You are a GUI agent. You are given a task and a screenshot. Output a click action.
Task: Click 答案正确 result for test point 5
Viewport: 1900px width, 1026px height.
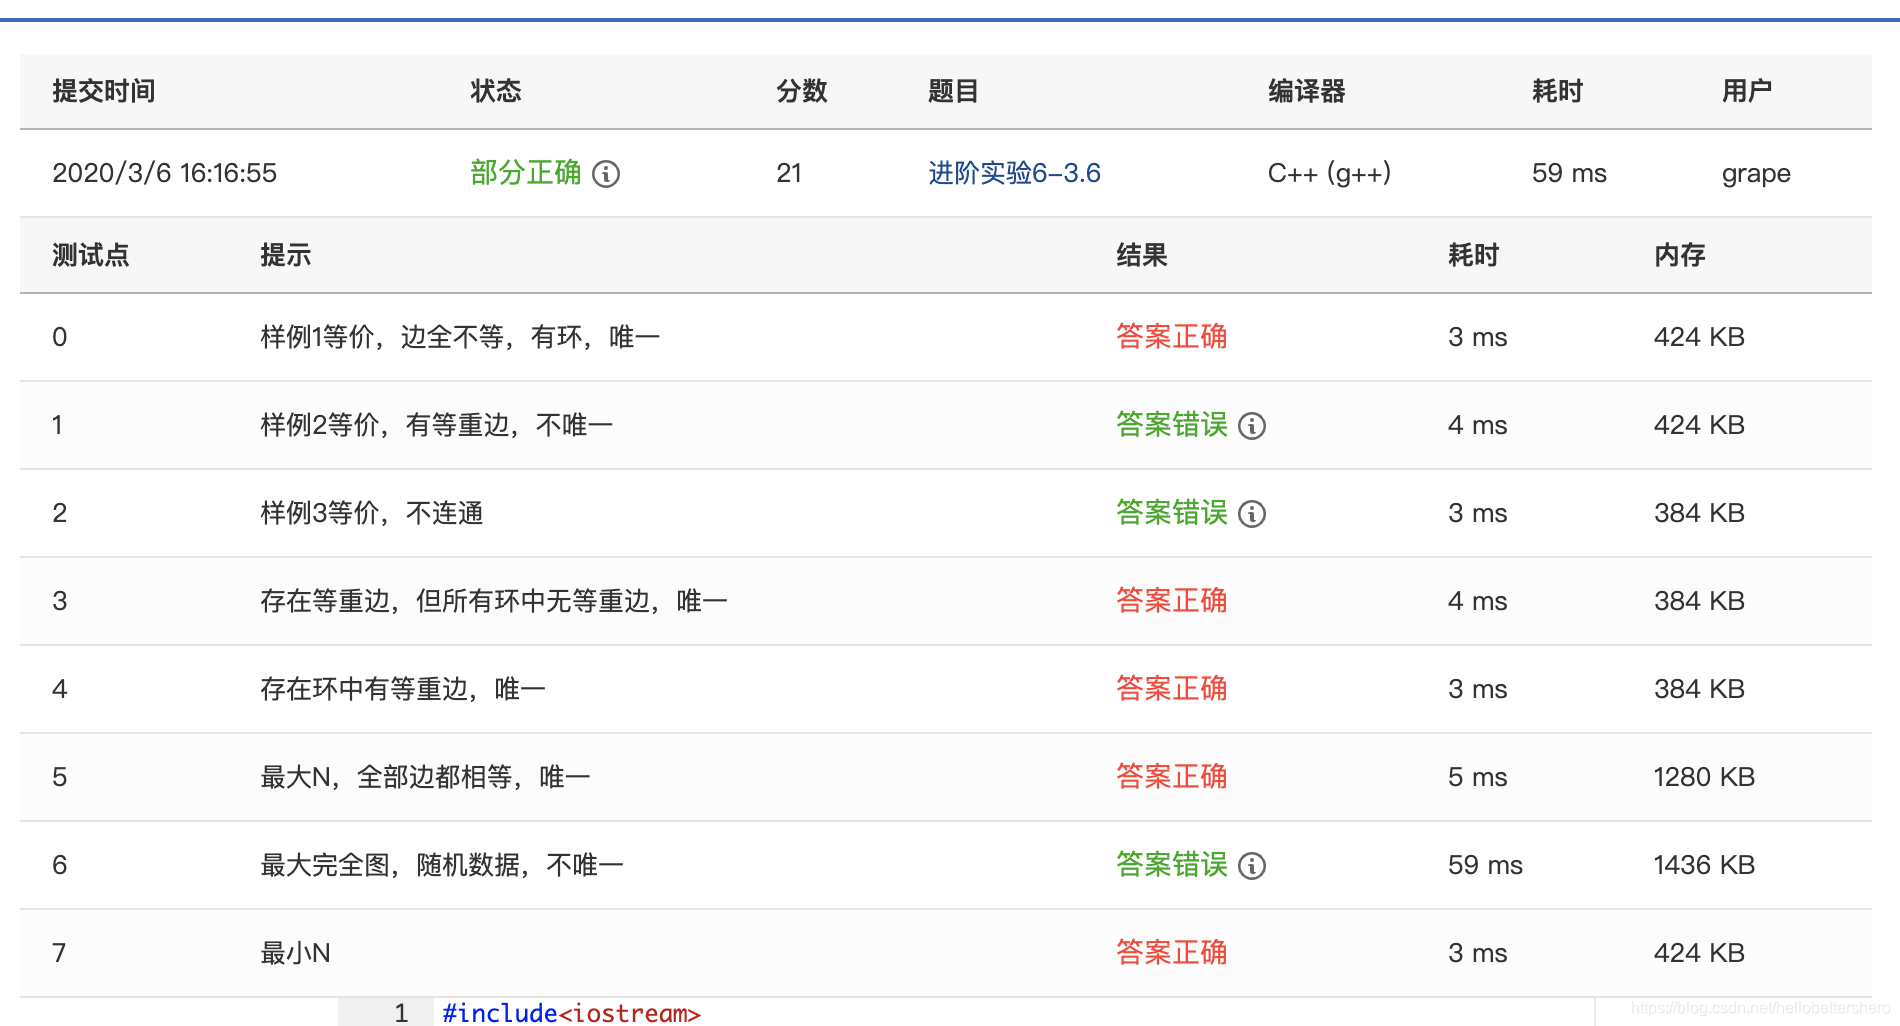pos(1172,777)
